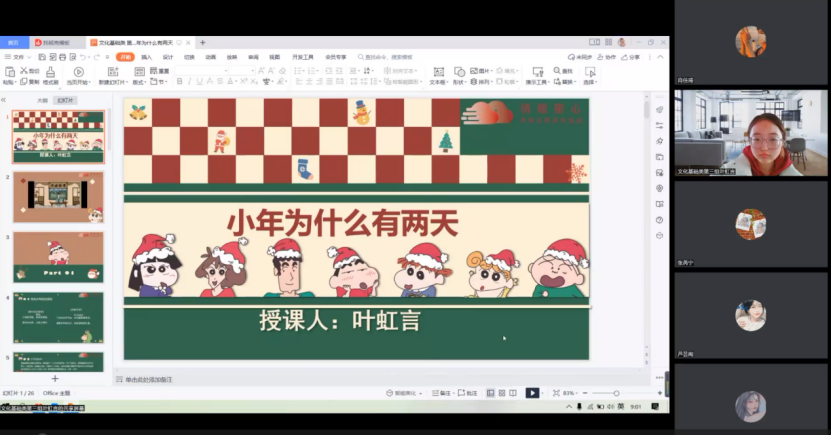Select the Format Painter (格式刷) brush

pyautogui.click(x=50, y=72)
